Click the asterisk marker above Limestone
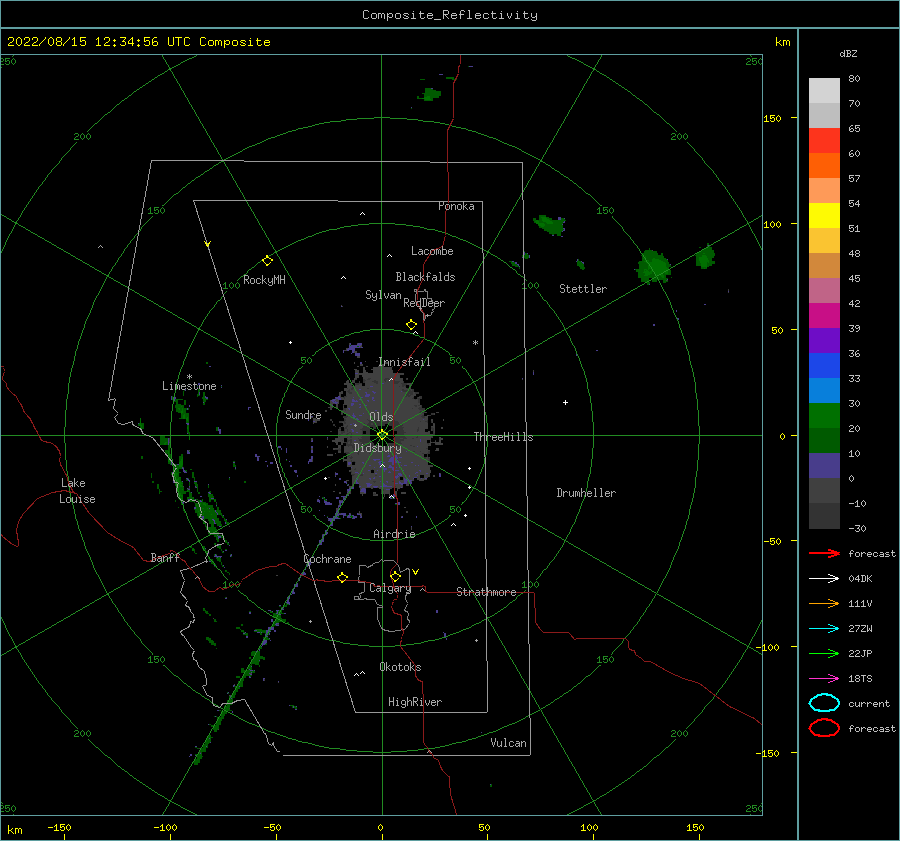The image size is (900, 841). (x=189, y=377)
